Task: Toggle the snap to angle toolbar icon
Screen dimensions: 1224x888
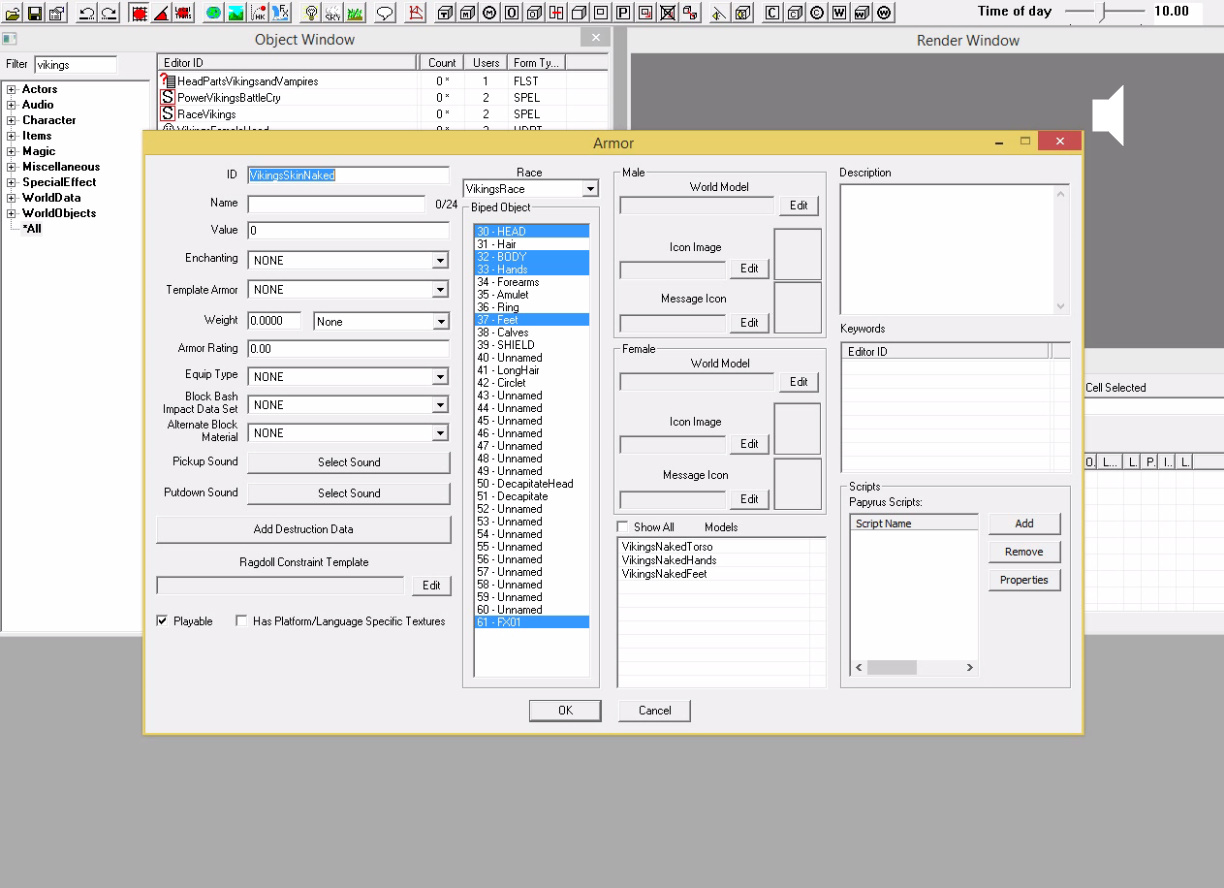Action: (161, 13)
